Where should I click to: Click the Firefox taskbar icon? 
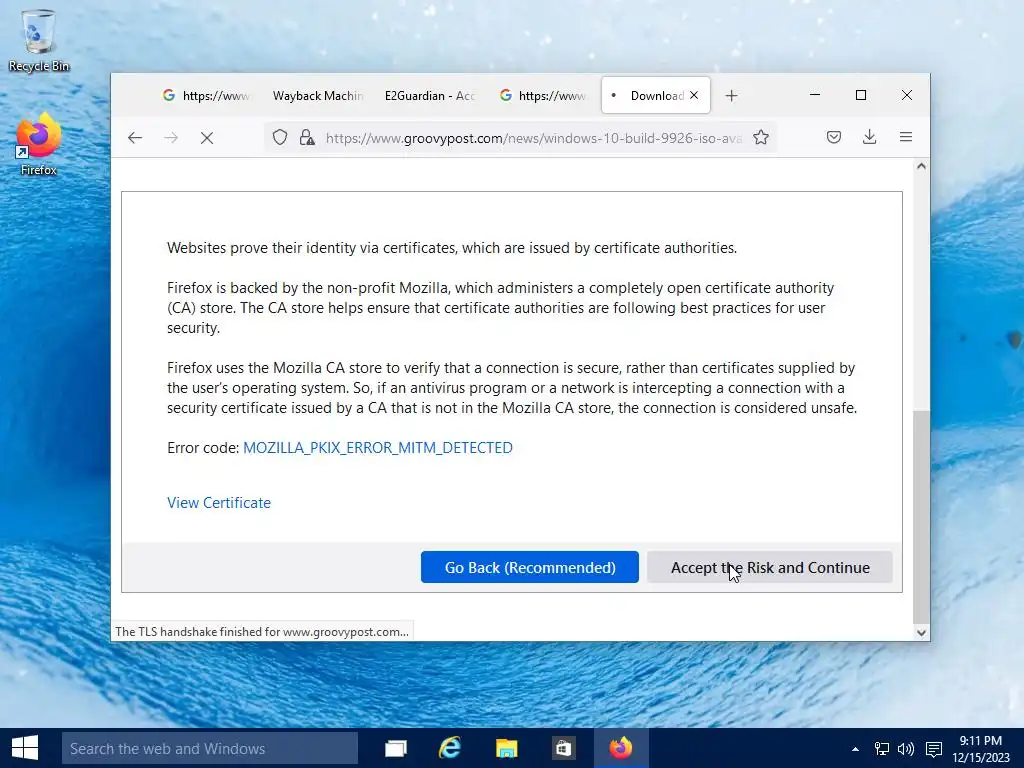(x=621, y=748)
